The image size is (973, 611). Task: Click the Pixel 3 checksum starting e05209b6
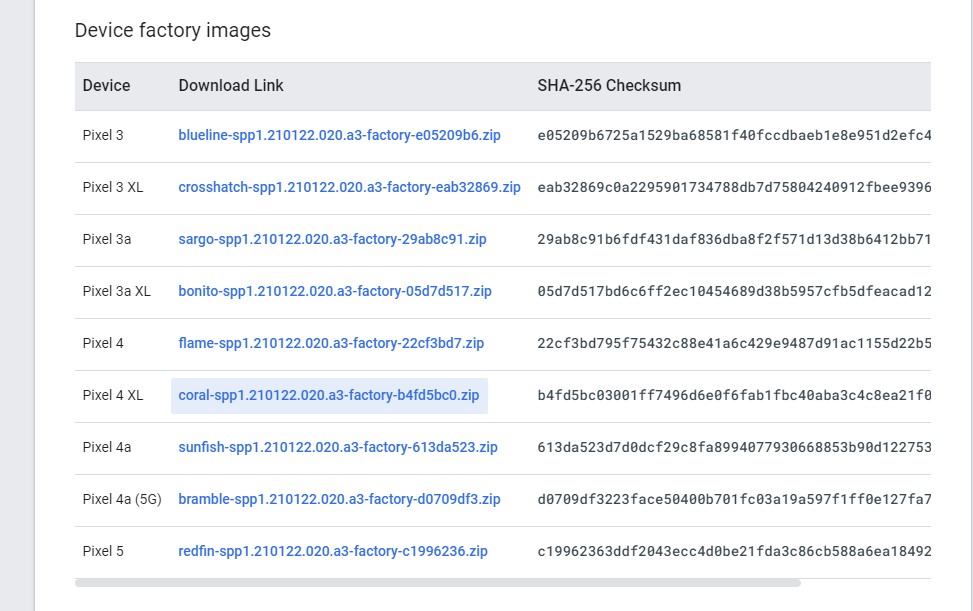coord(734,135)
